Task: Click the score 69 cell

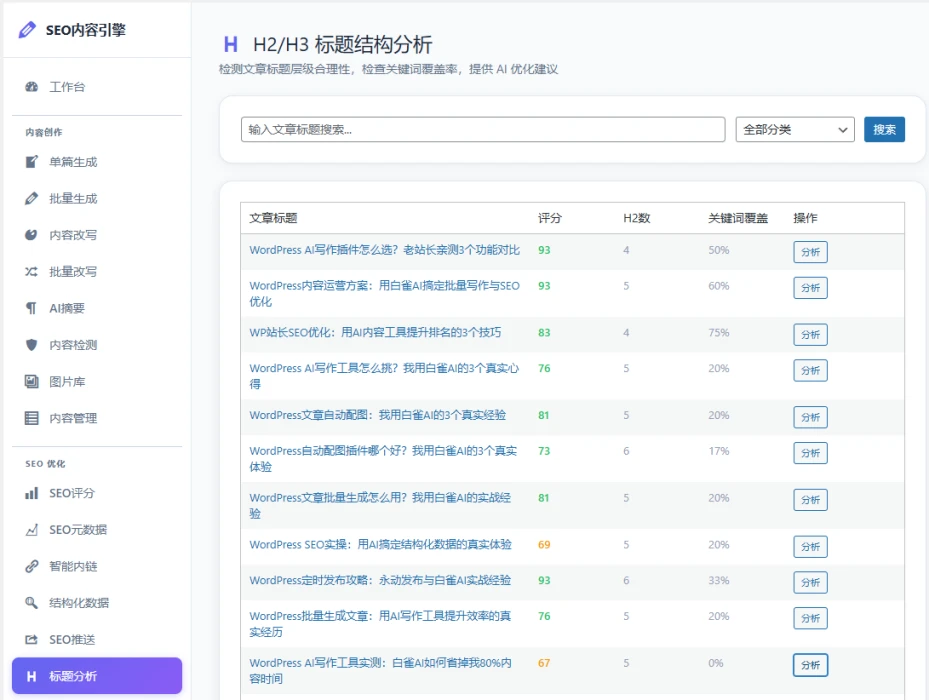Action: coord(544,545)
